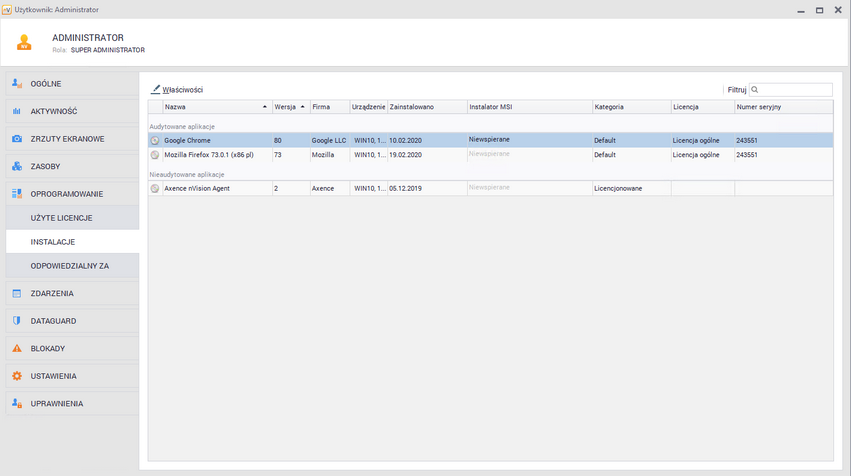Click the Aktywność bar chart icon
Viewport: 851px width, 476px height.
(x=17, y=111)
